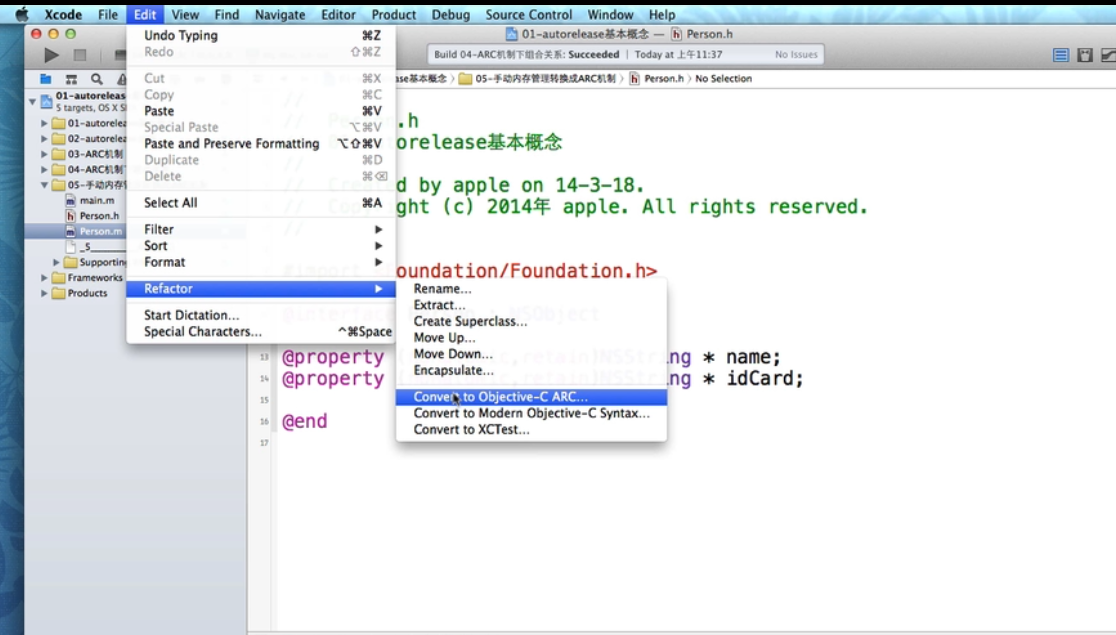Select Person.h file in navigator

98,216
